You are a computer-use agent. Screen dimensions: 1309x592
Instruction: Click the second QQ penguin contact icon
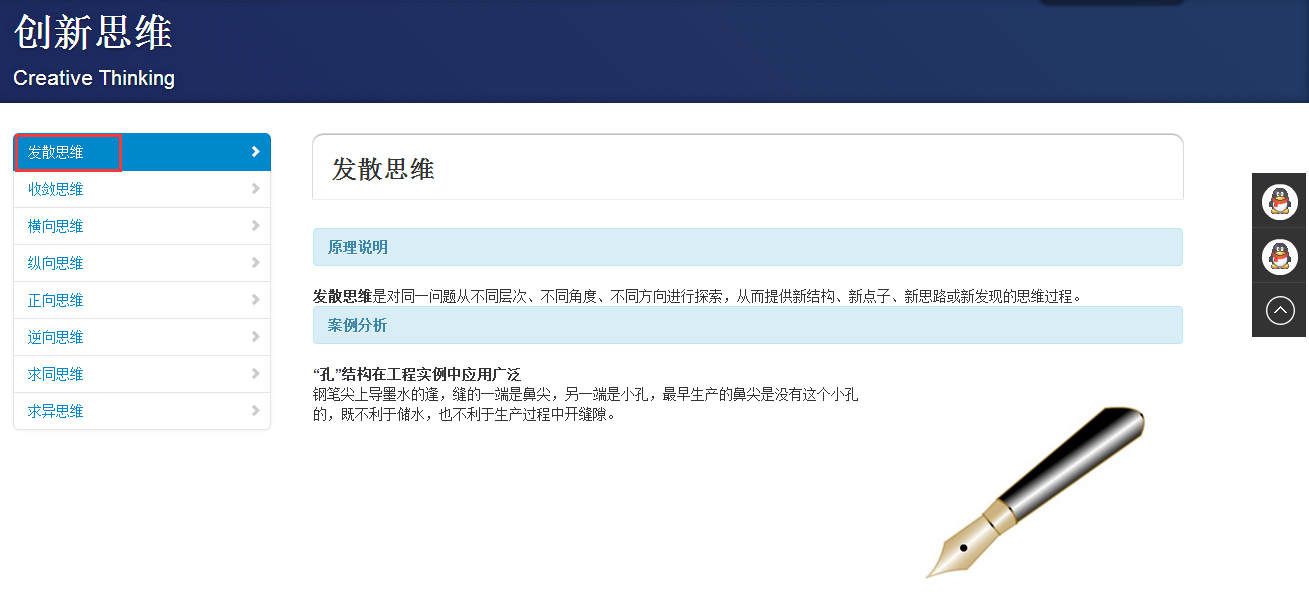[1279, 257]
